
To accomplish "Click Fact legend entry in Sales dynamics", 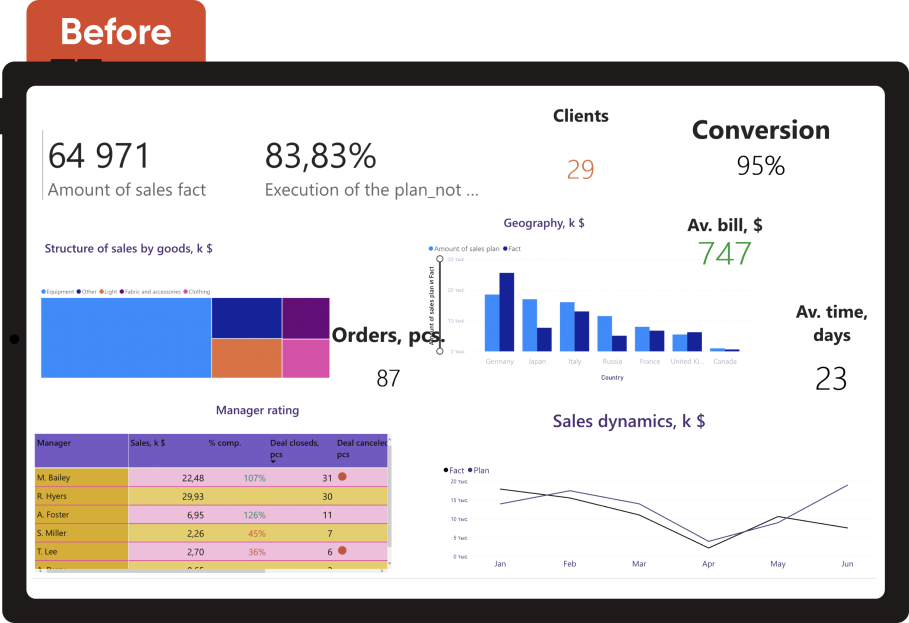I will point(454,470).
